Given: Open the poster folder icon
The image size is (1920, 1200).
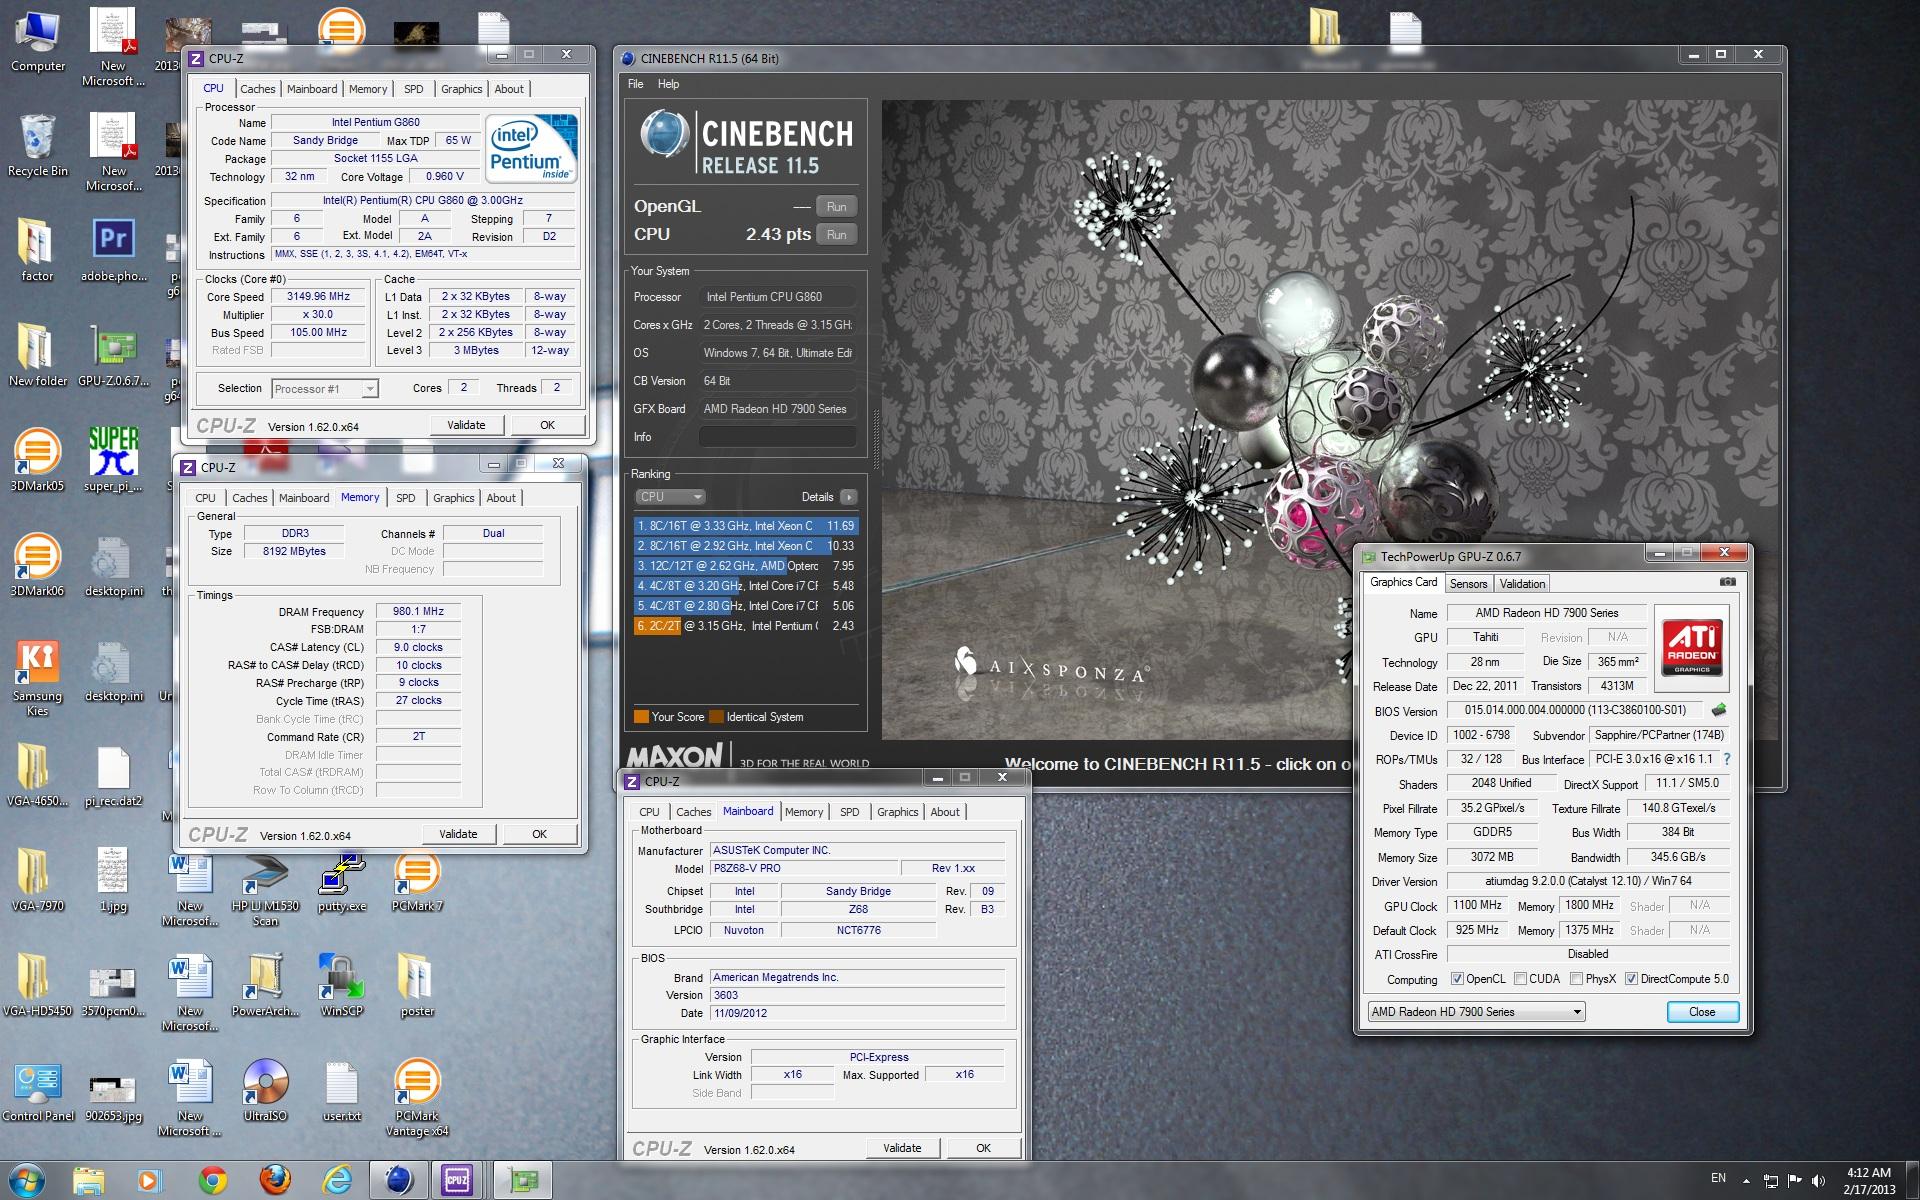Looking at the screenshot, I should 417,985.
